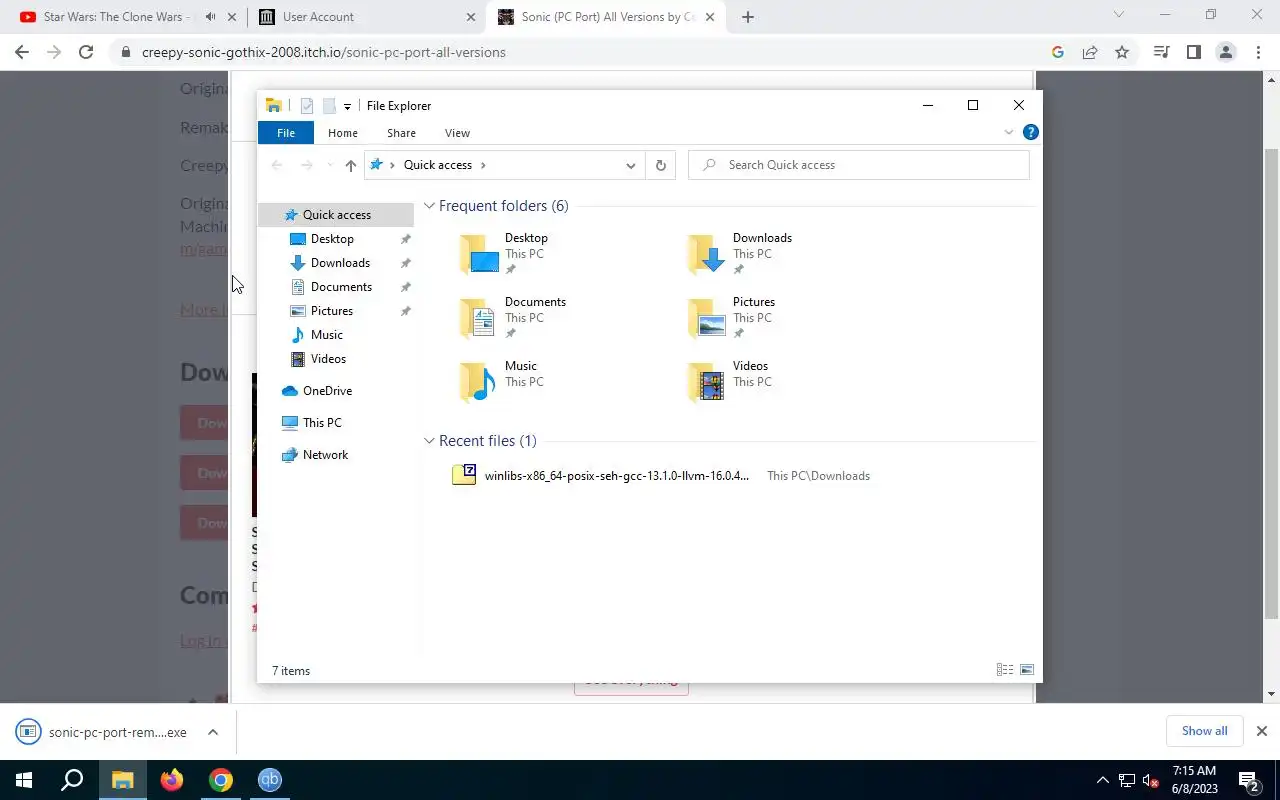Screen dimensions: 1280x800
Task: Select Pictures in the navigation pane
Action: pyautogui.click(x=331, y=311)
